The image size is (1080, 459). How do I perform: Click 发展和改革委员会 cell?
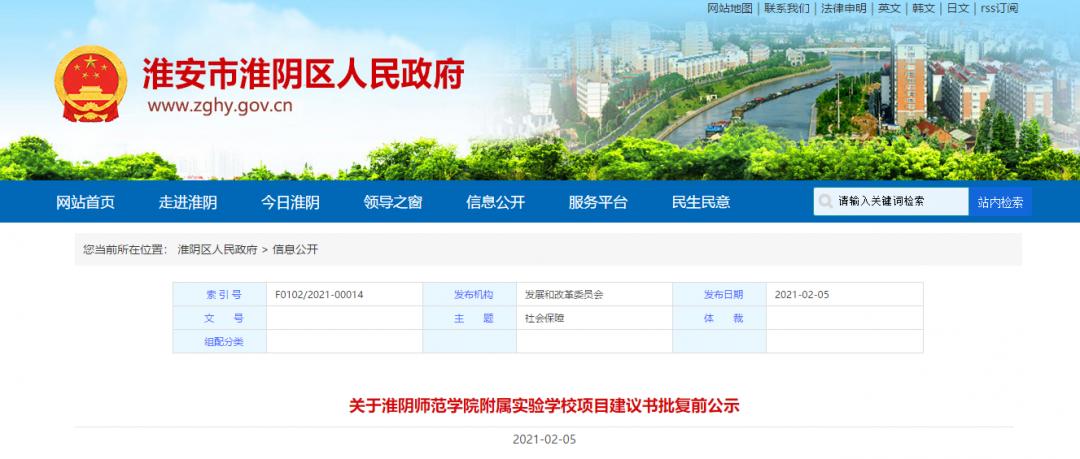click(x=563, y=295)
